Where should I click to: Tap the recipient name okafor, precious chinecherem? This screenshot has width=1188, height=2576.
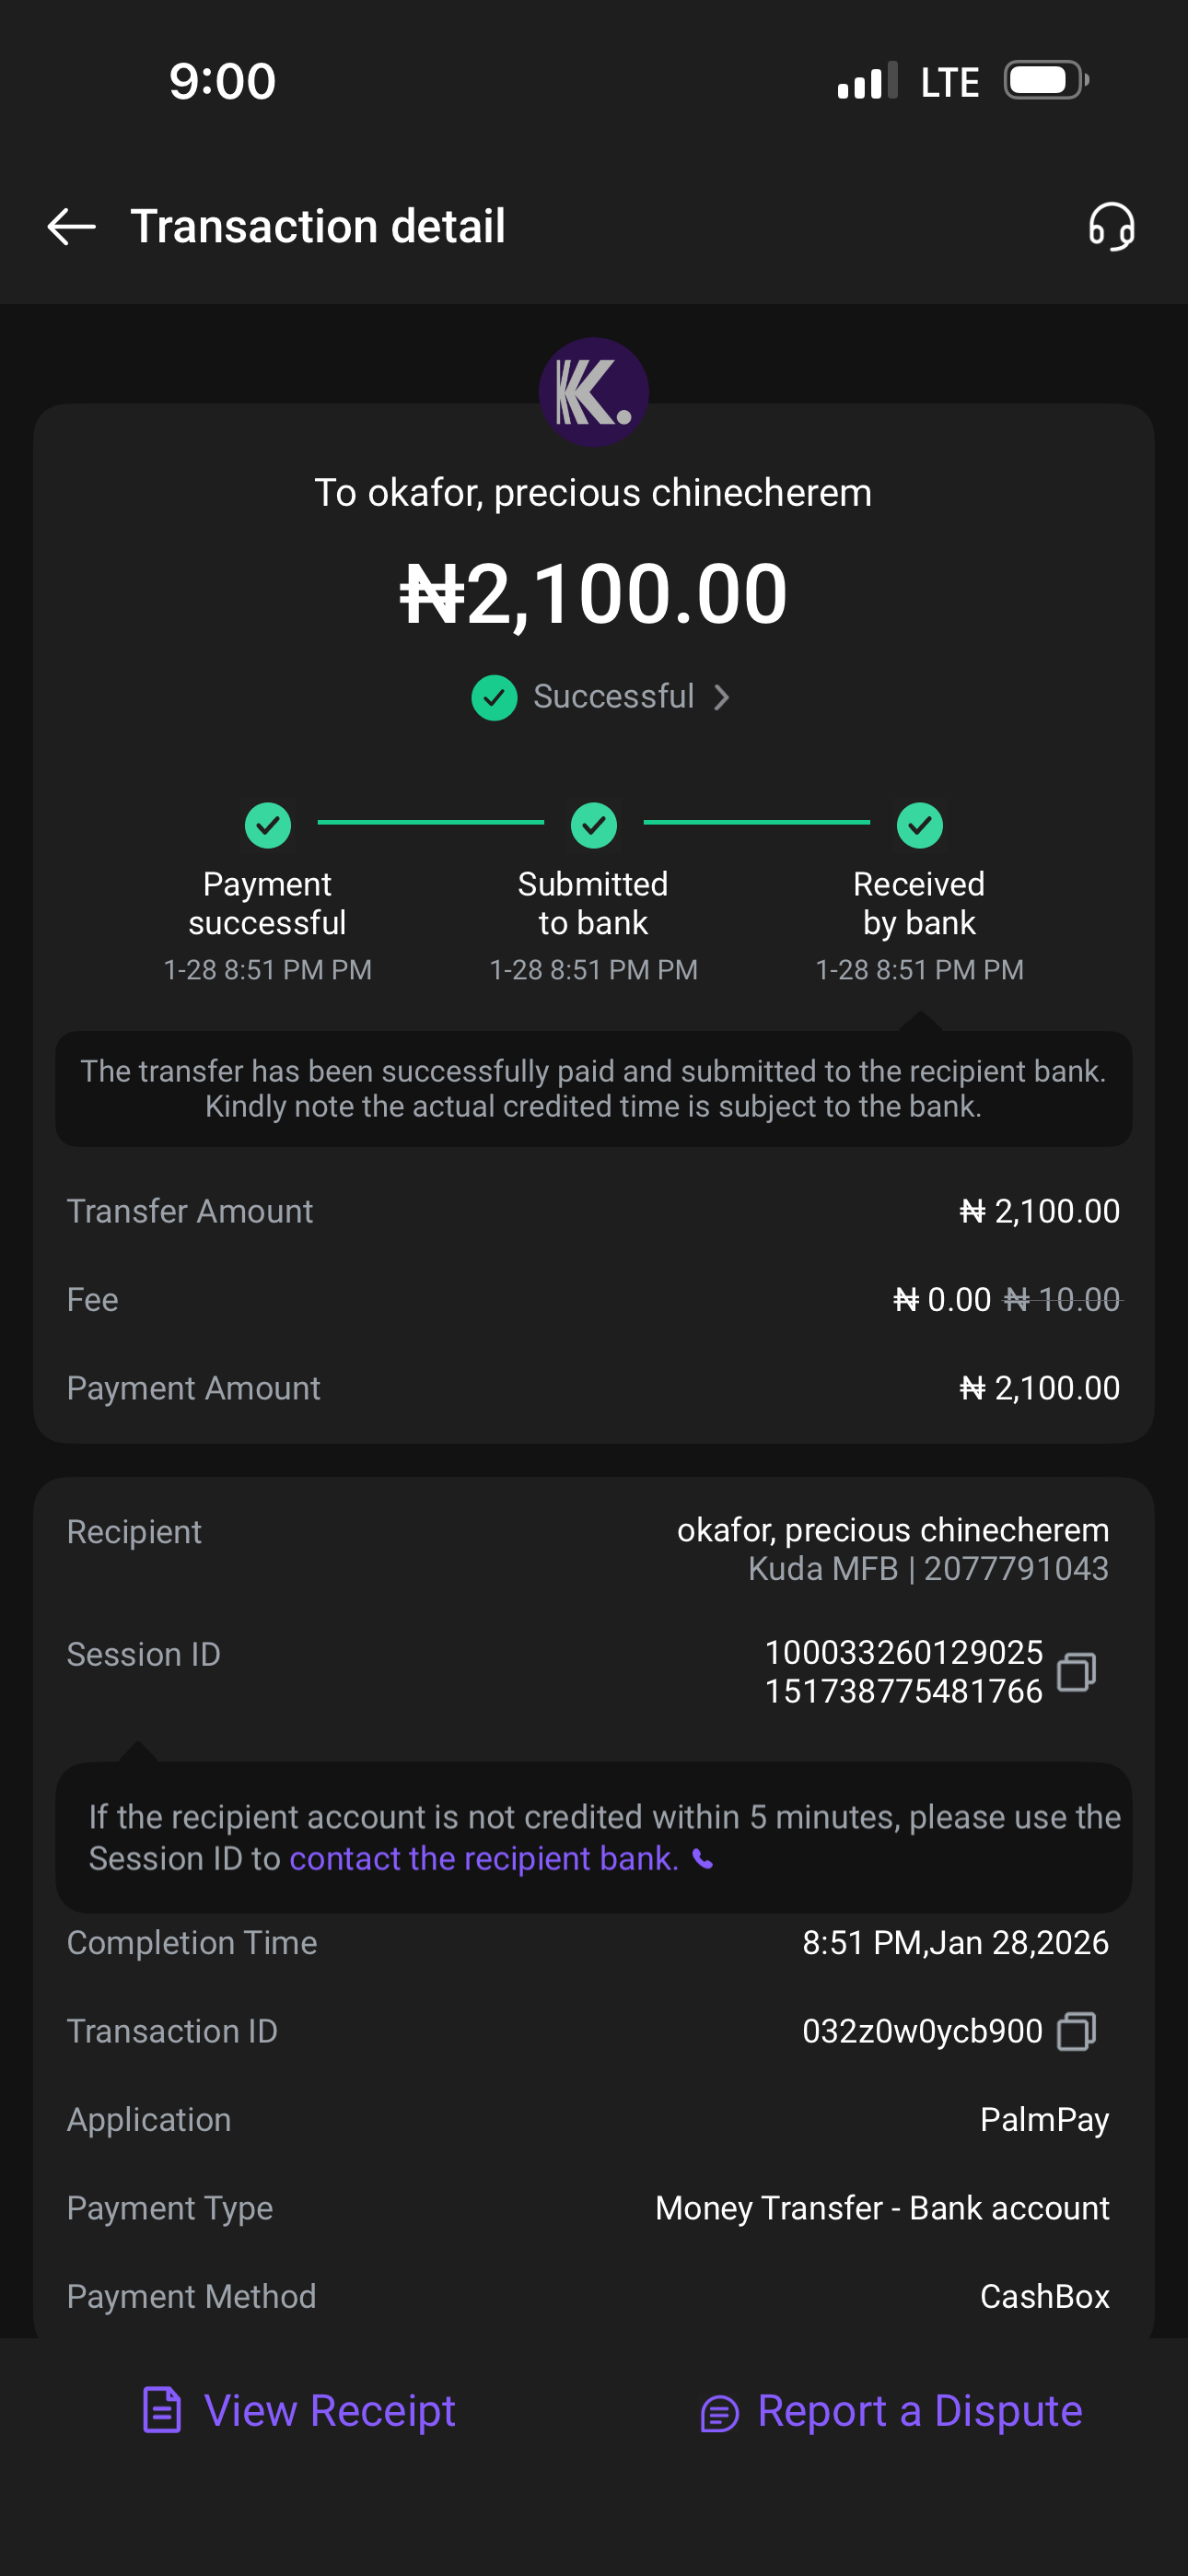[892, 1530]
